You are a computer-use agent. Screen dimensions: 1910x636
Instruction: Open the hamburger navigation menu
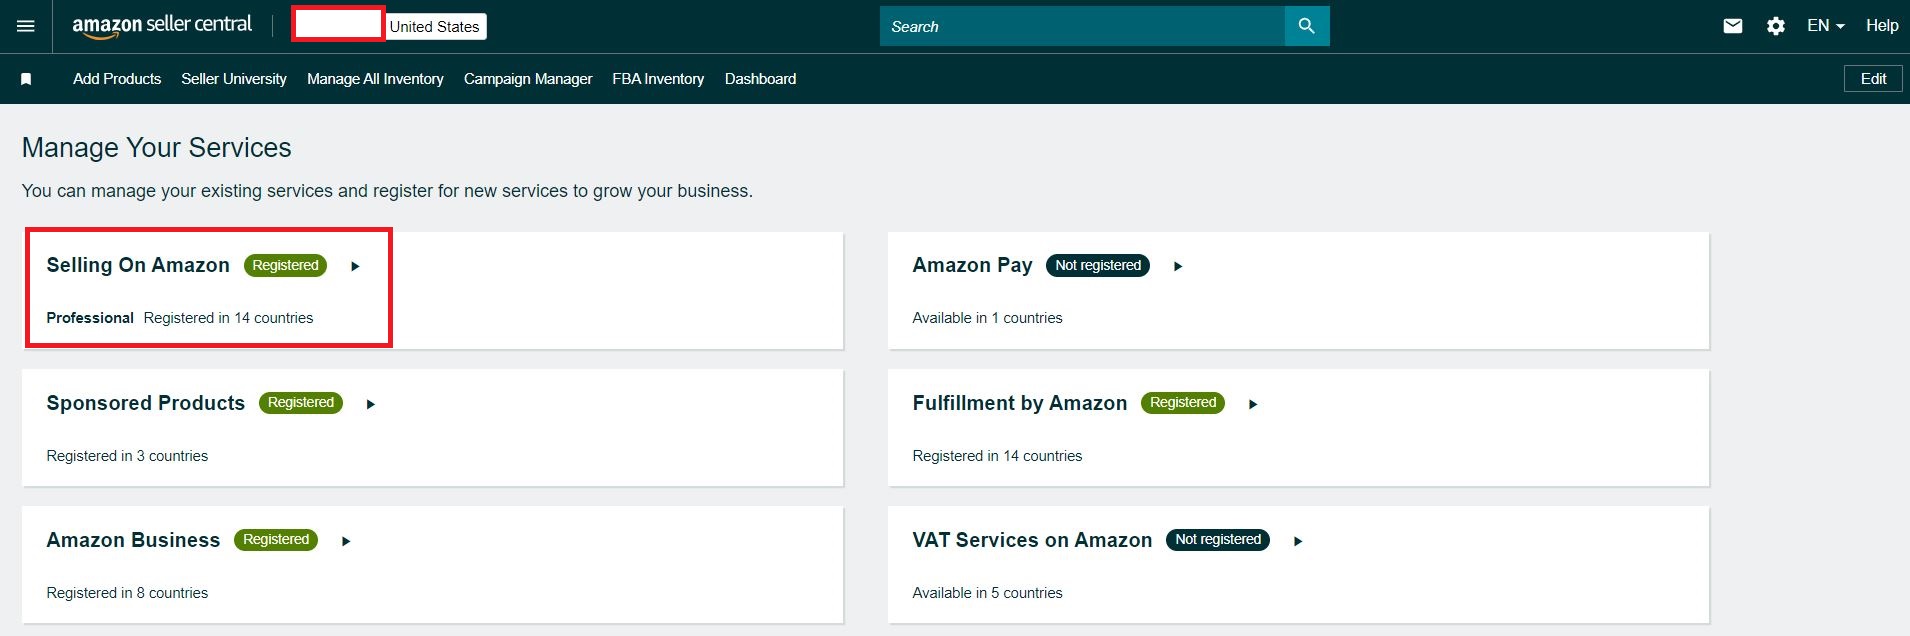pyautogui.click(x=26, y=26)
